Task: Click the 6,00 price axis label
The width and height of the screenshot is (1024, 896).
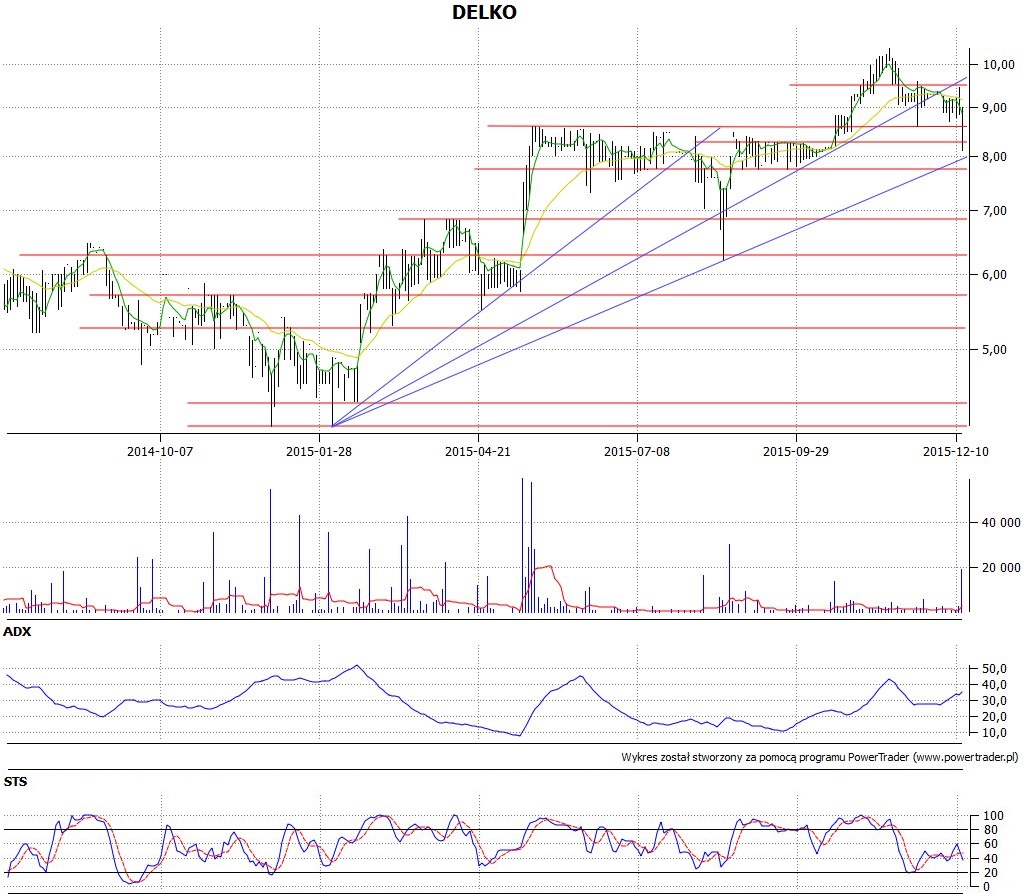Action: (x=995, y=275)
